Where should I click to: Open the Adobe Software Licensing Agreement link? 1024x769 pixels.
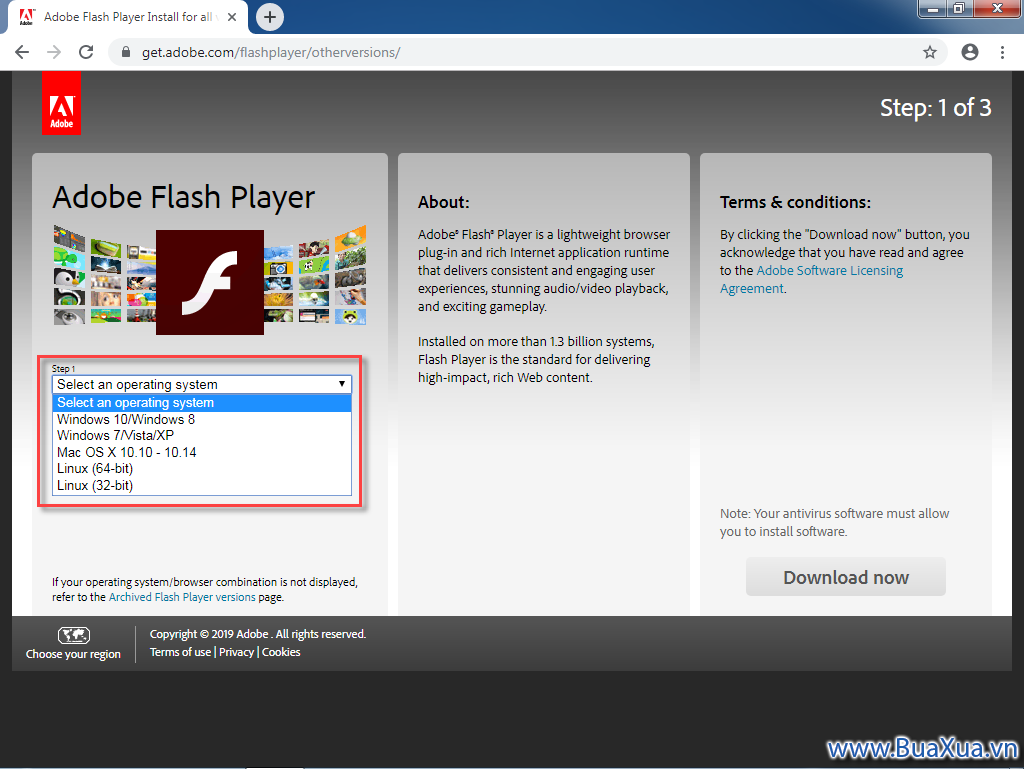pyautogui.click(x=812, y=279)
